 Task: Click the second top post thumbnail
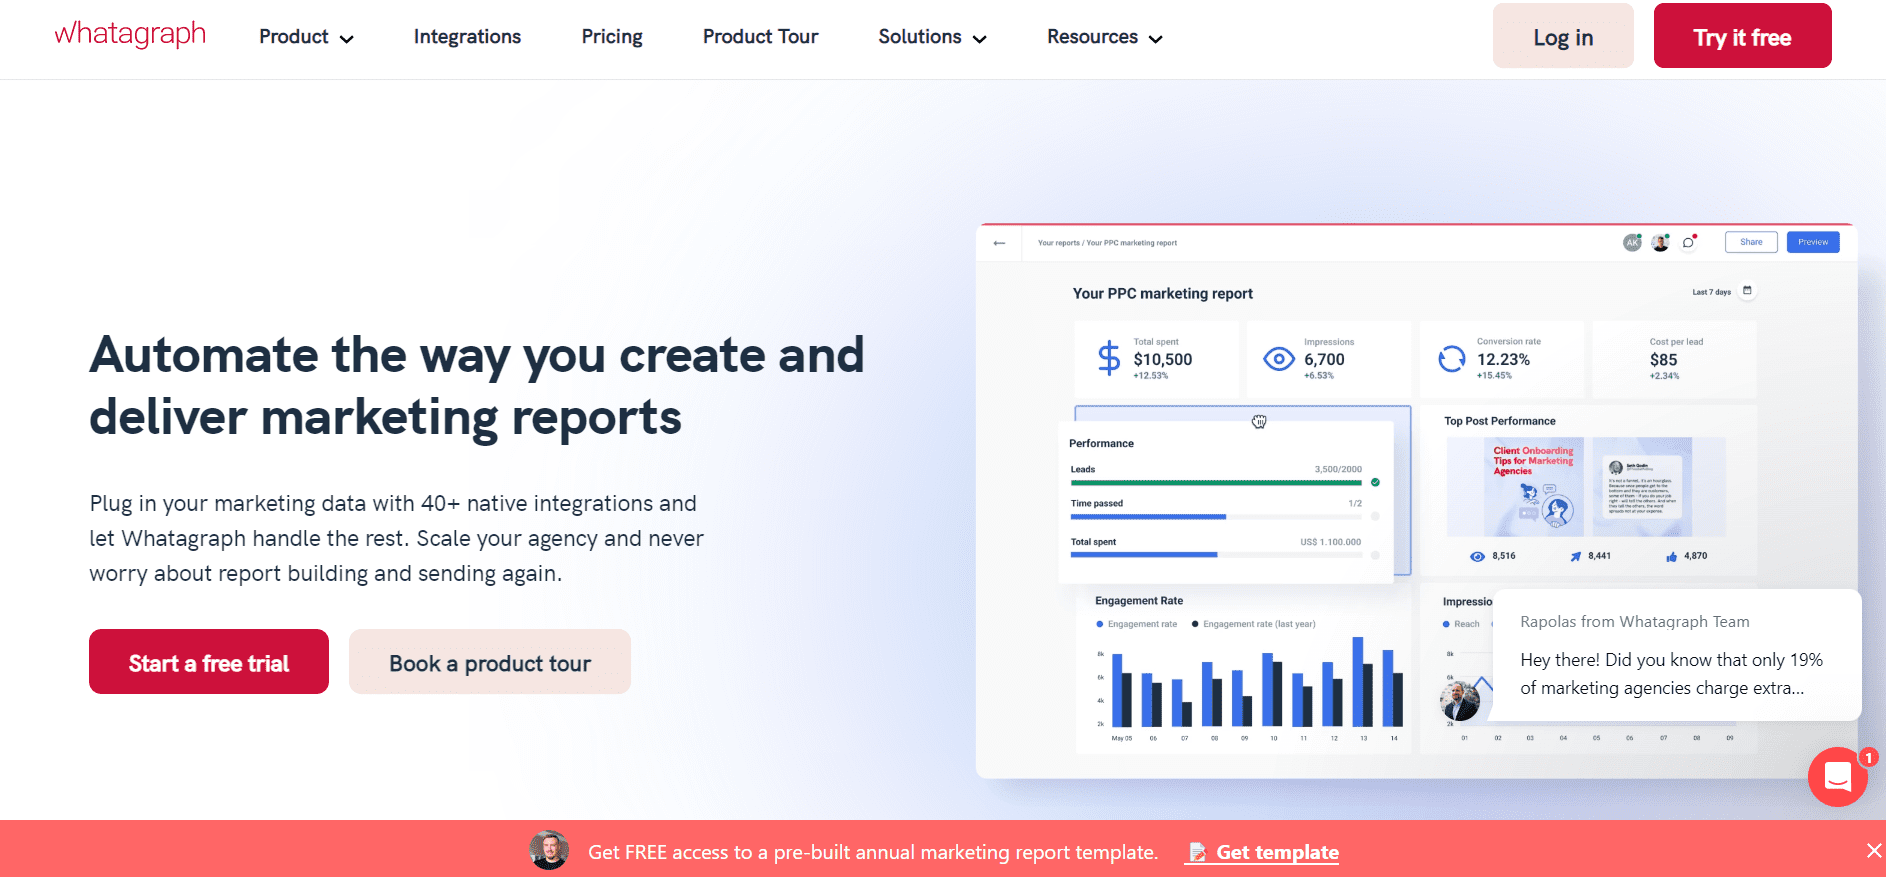tap(1642, 487)
